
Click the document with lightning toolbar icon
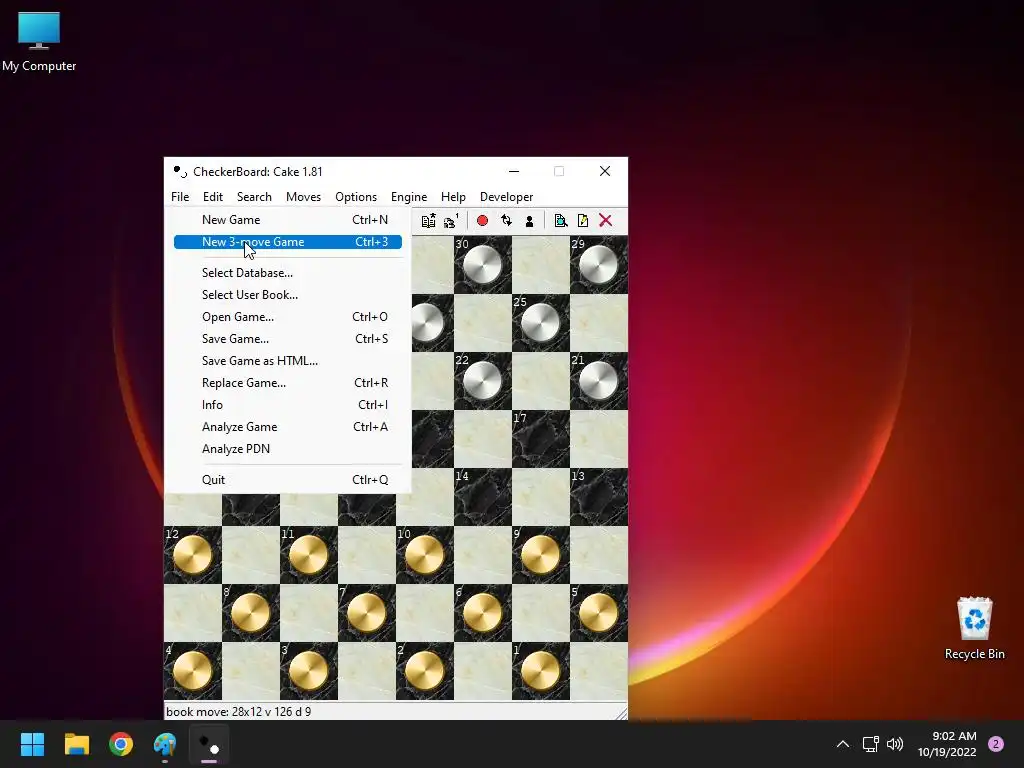coord(583,221)
